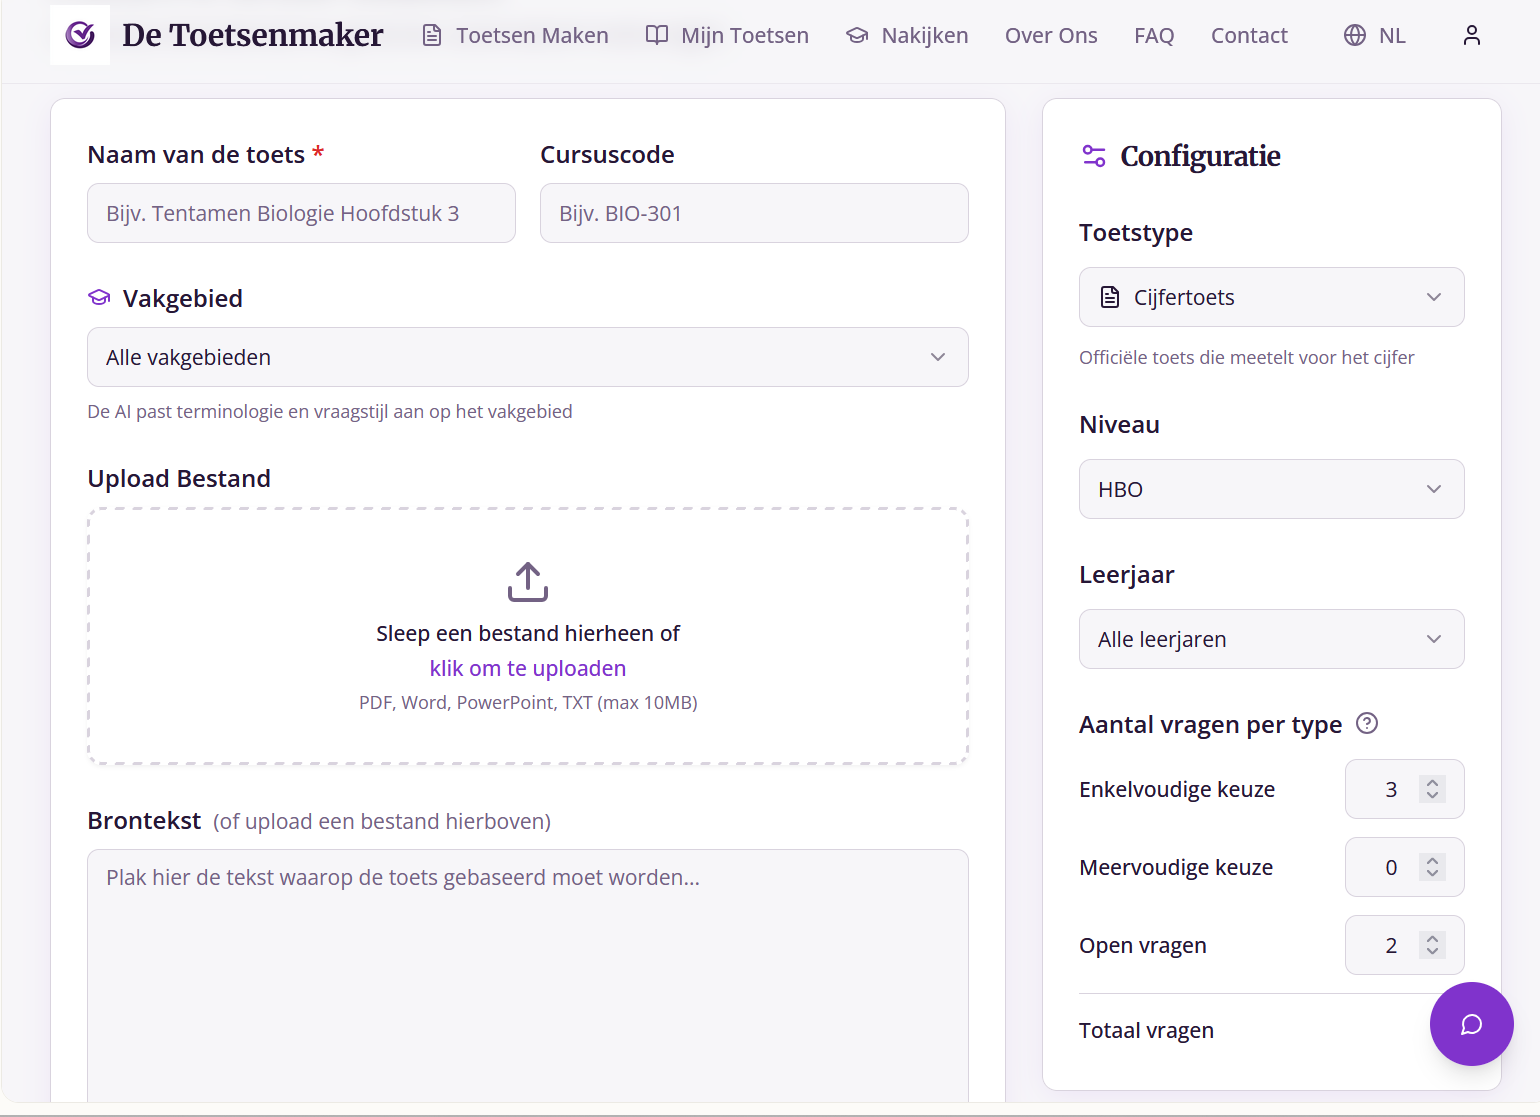Expand the Vakgebied dropdown
1540x1117 pixels.
(x=527, y=357)
